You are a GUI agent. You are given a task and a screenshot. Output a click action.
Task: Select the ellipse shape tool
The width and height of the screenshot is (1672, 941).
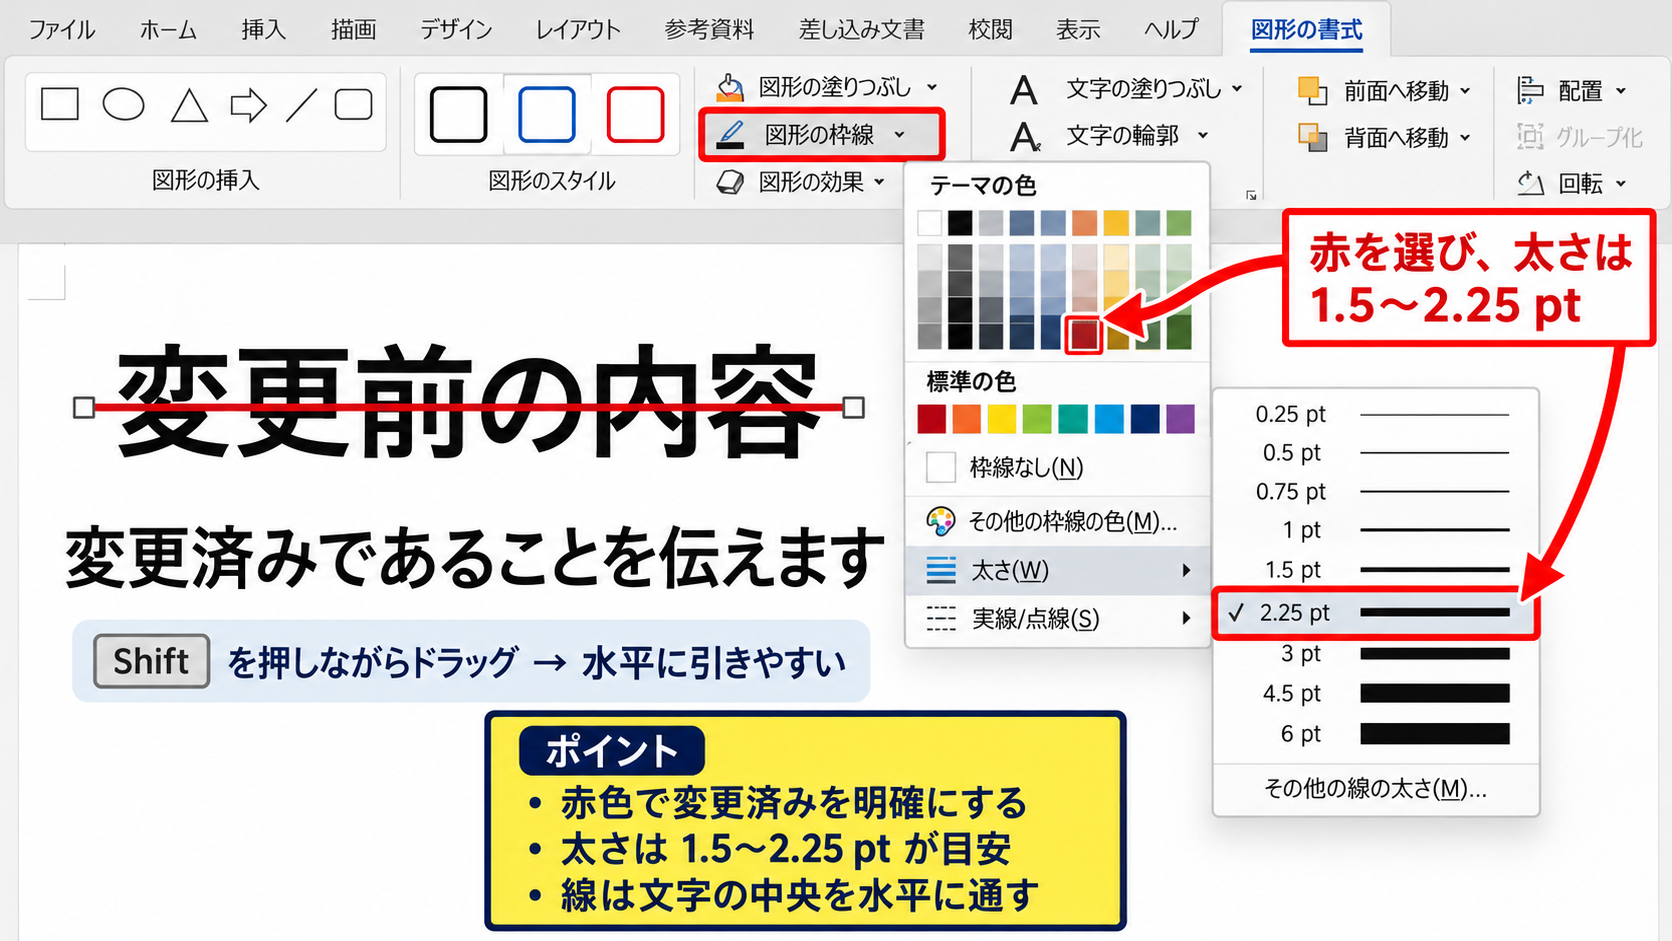pos(124,104)
